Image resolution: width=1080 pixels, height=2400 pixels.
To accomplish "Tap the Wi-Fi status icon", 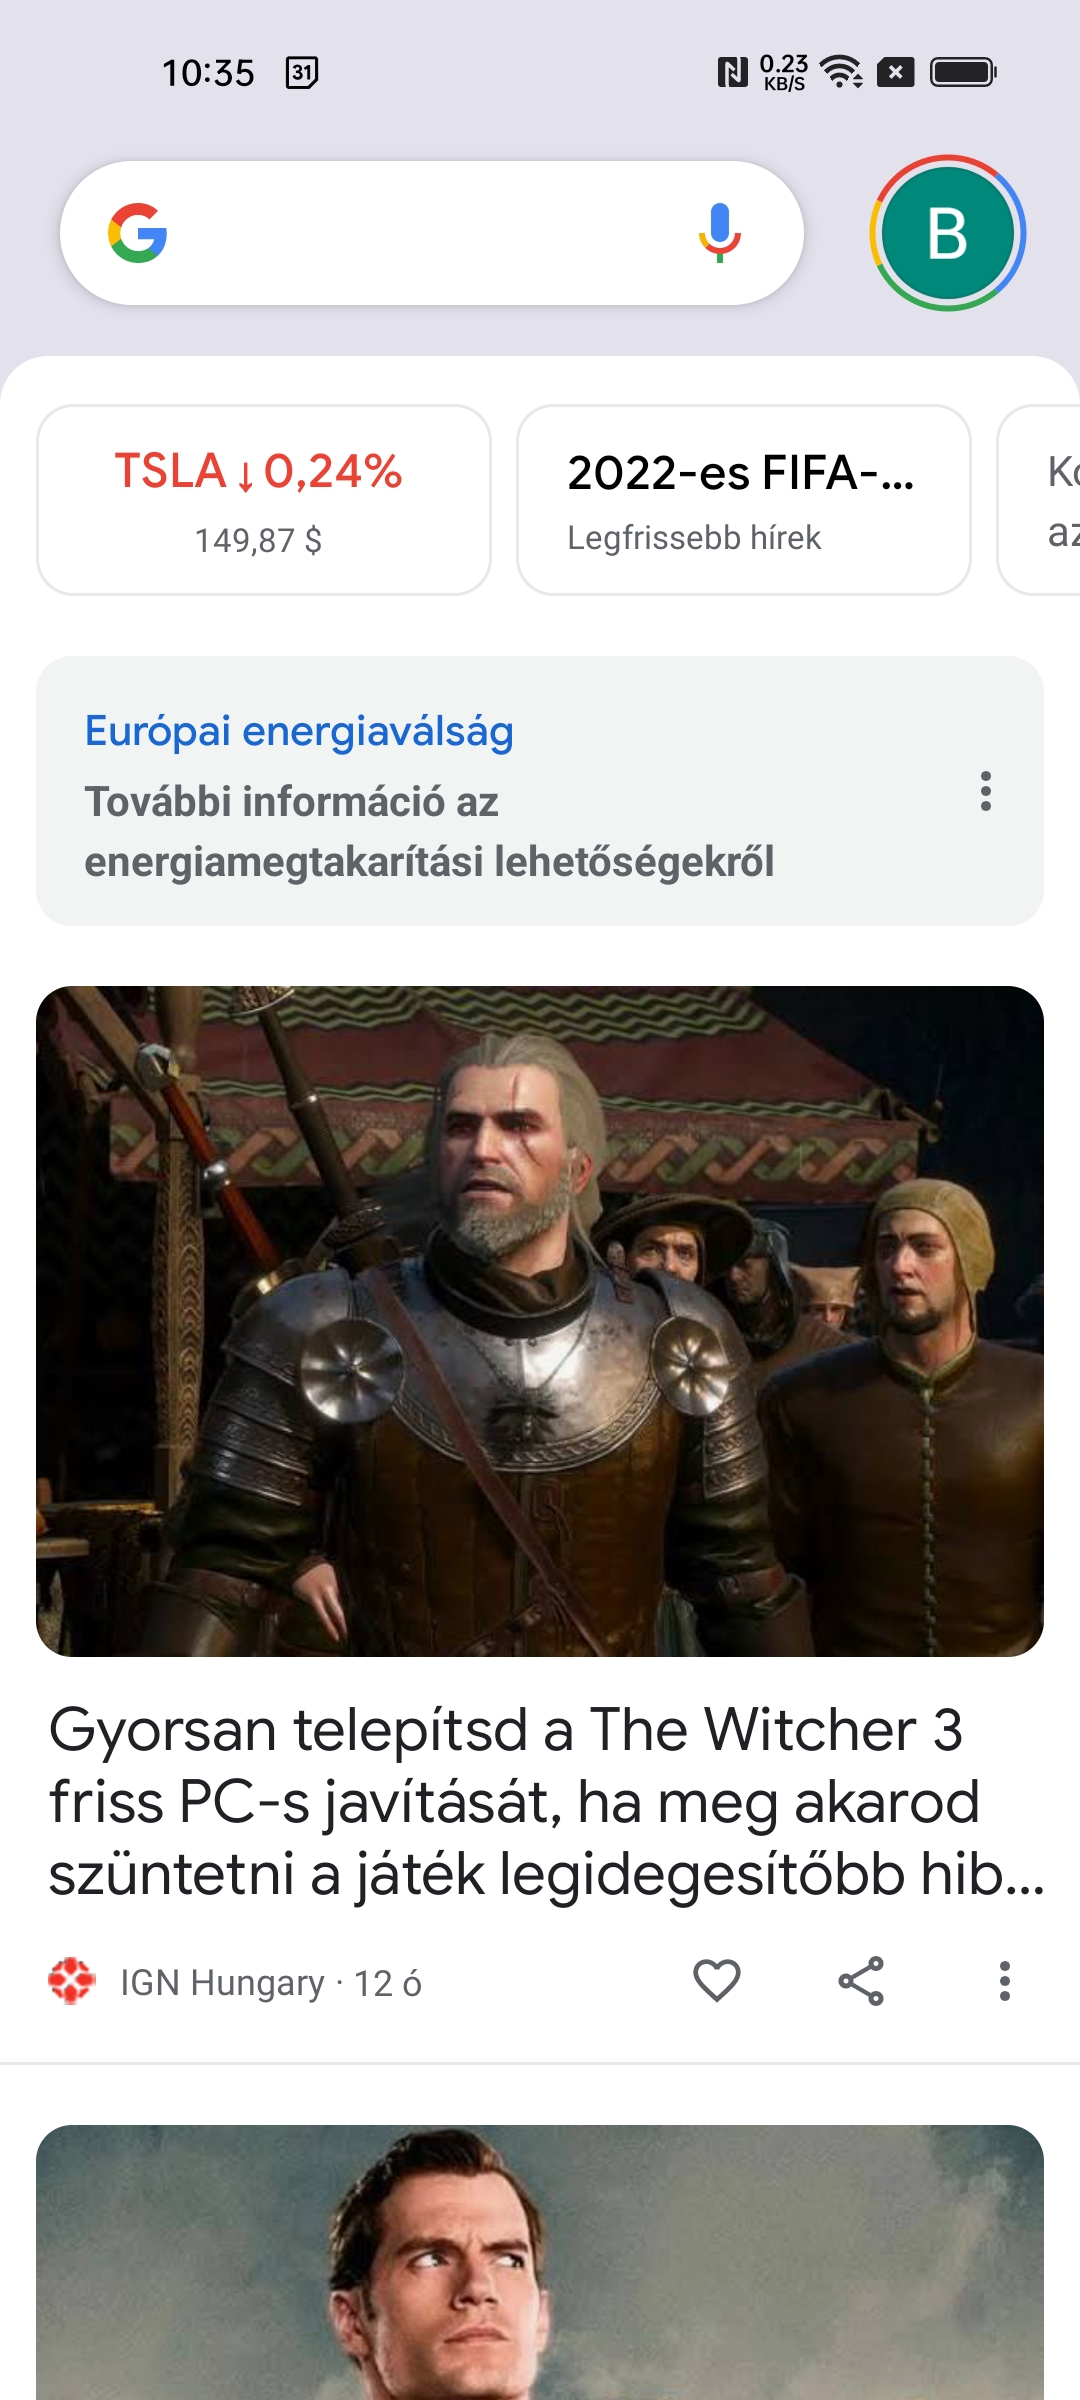I will [x=841, y=72].
